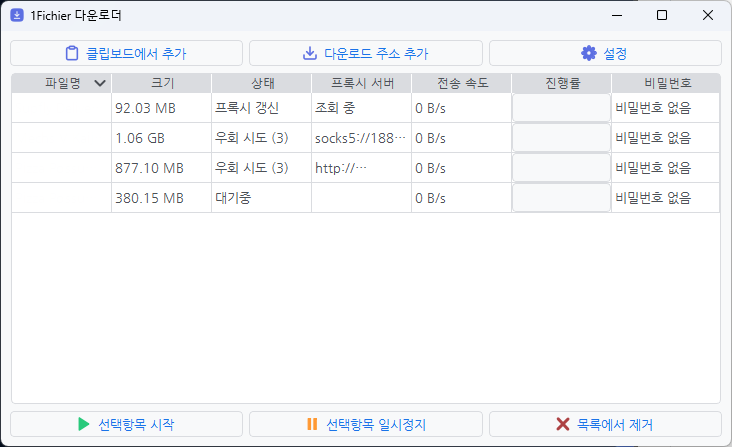Image resolution: width=732 pixels, height=447 pixels.
Task: Click the 전송 속도 column header
Action: pos(462,84)
